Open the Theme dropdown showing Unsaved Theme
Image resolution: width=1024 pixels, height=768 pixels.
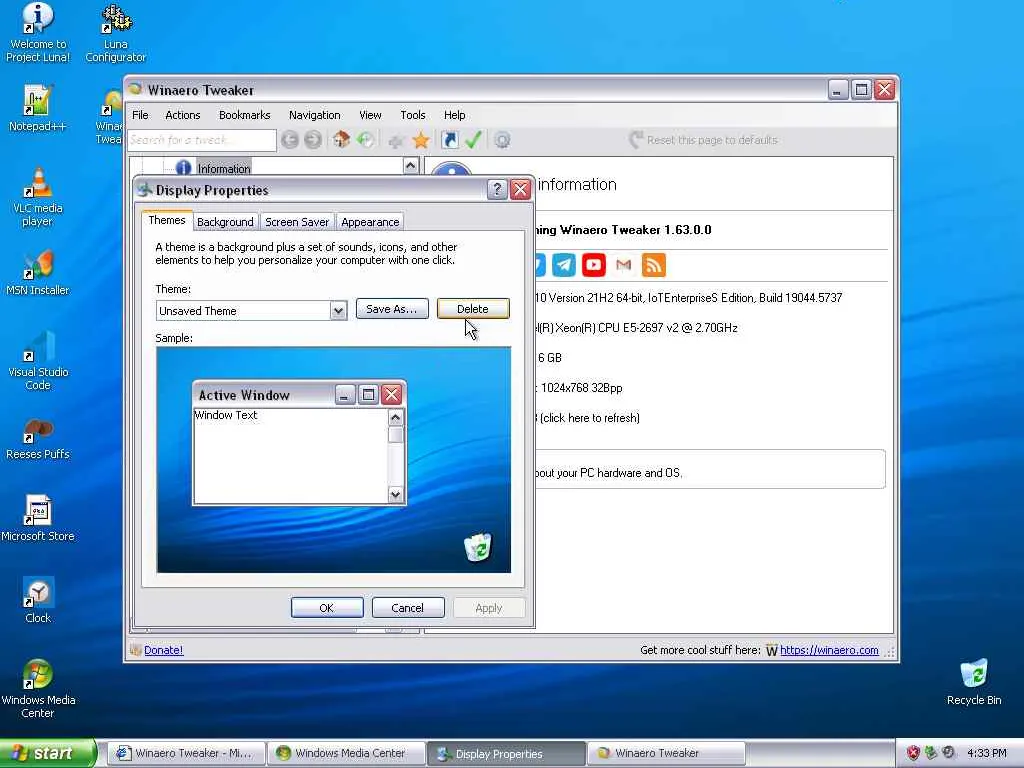(251, 310)
